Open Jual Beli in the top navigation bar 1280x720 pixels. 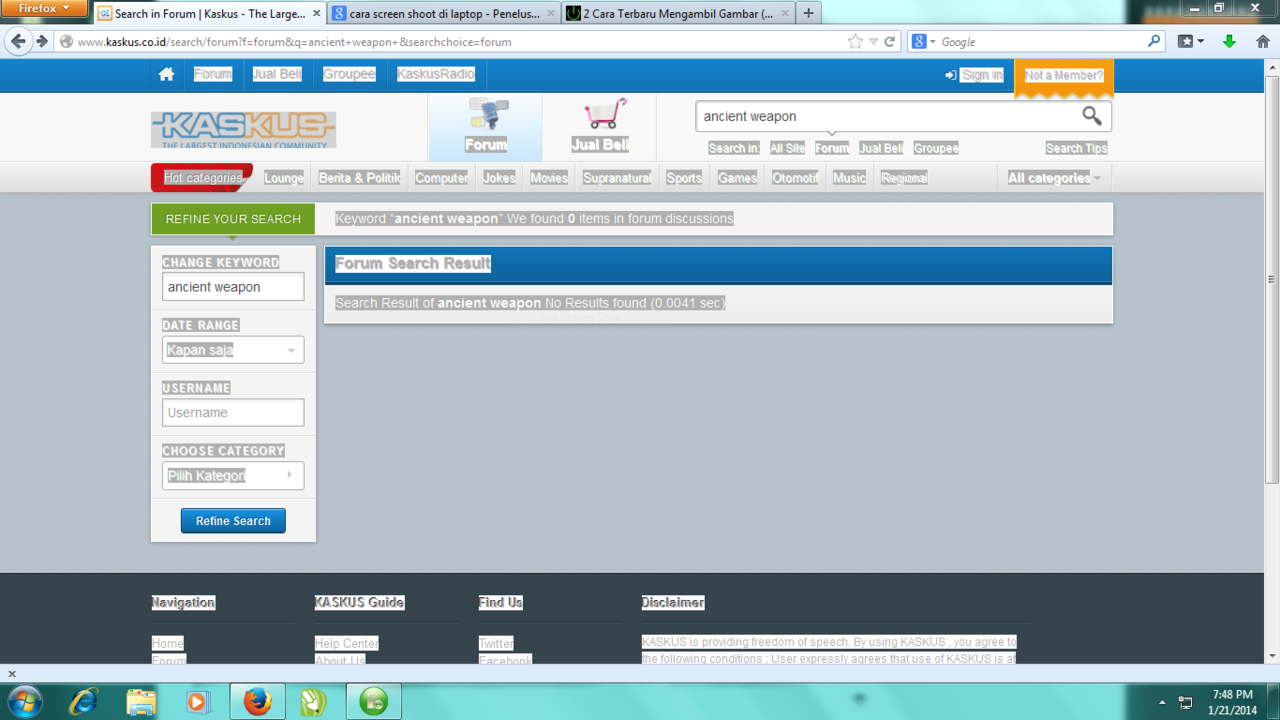(x=277, y=75)
